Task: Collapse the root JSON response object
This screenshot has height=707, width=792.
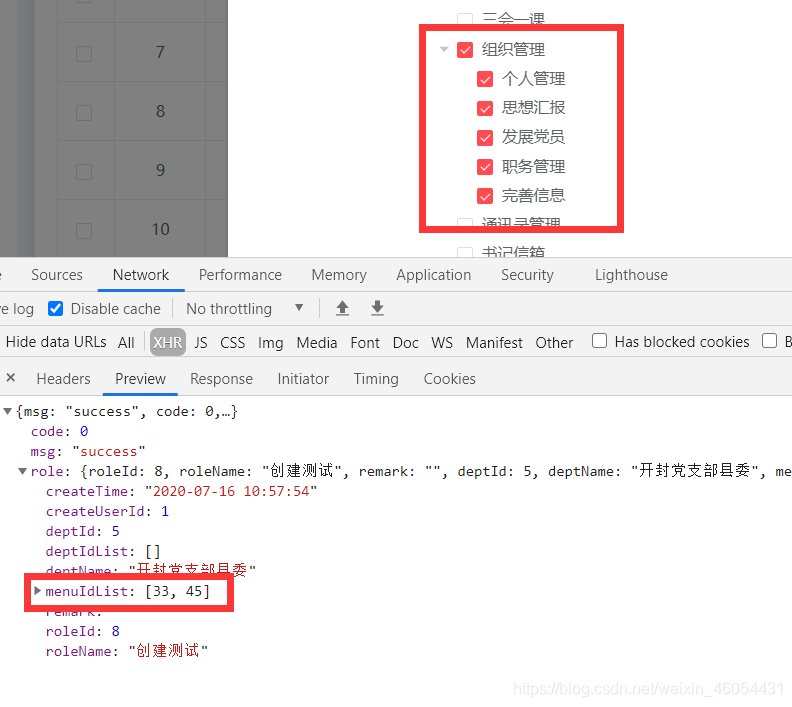Action: point(8,411)
